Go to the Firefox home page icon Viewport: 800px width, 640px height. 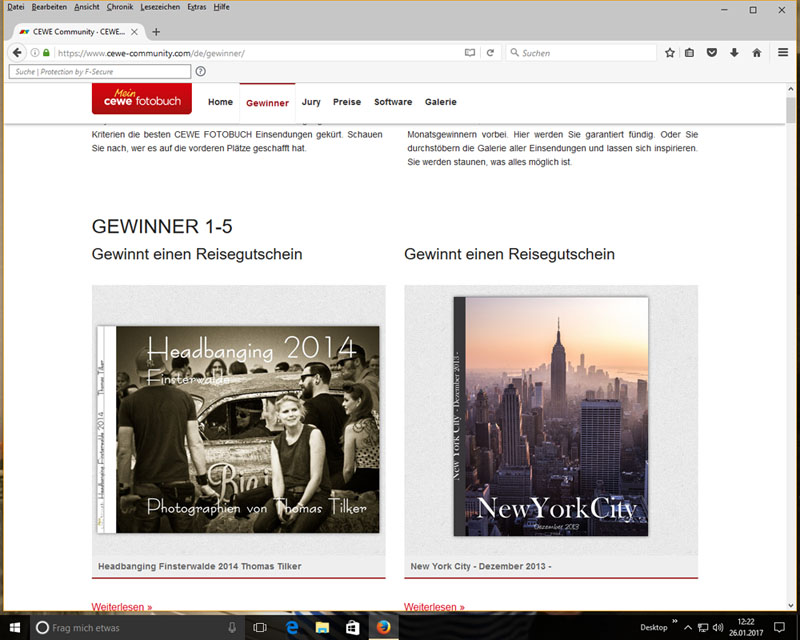tap(756, 52)
